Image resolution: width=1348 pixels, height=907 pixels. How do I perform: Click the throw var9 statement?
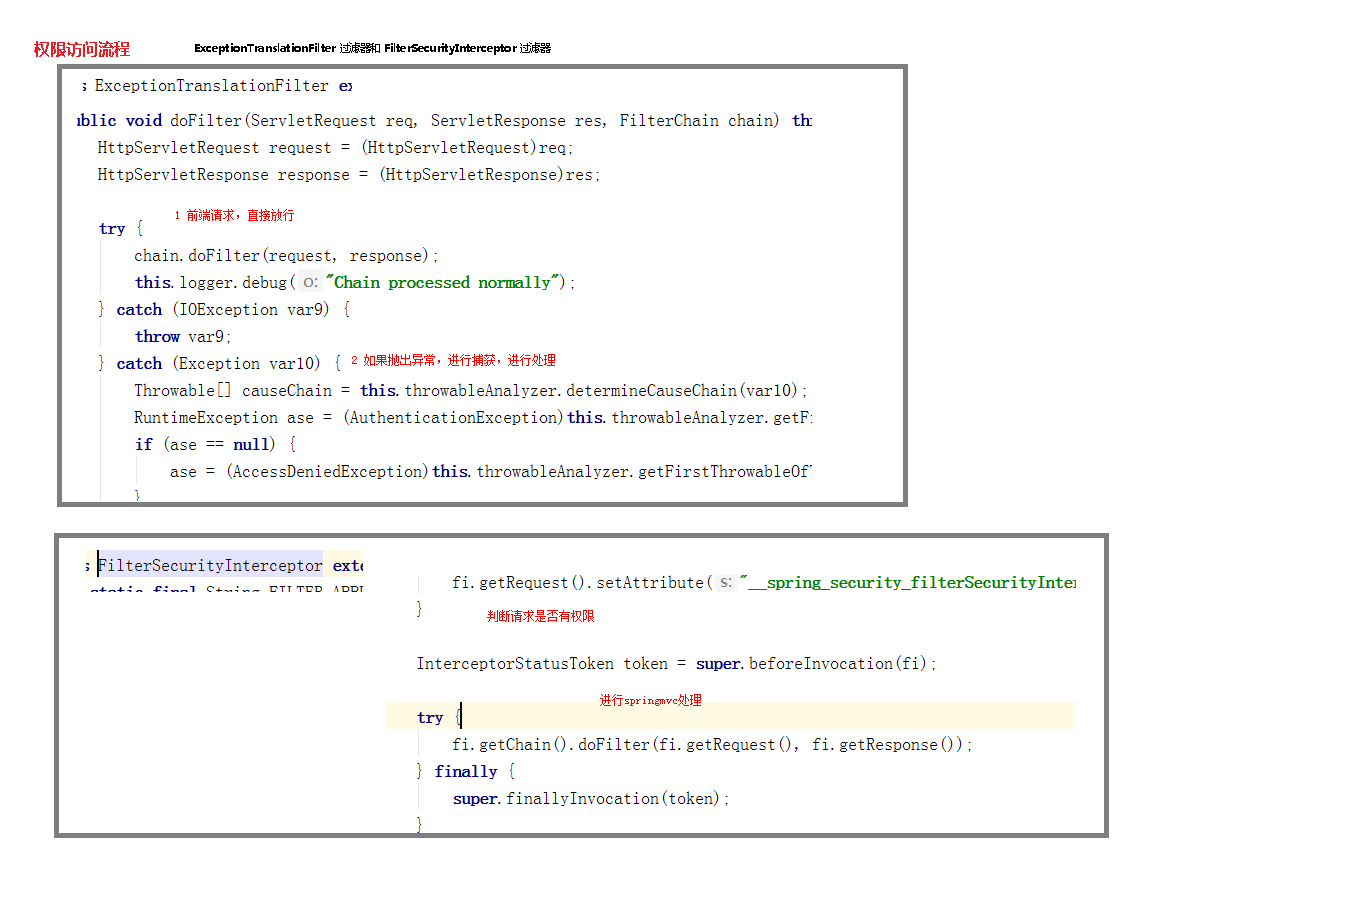(183, 337)
